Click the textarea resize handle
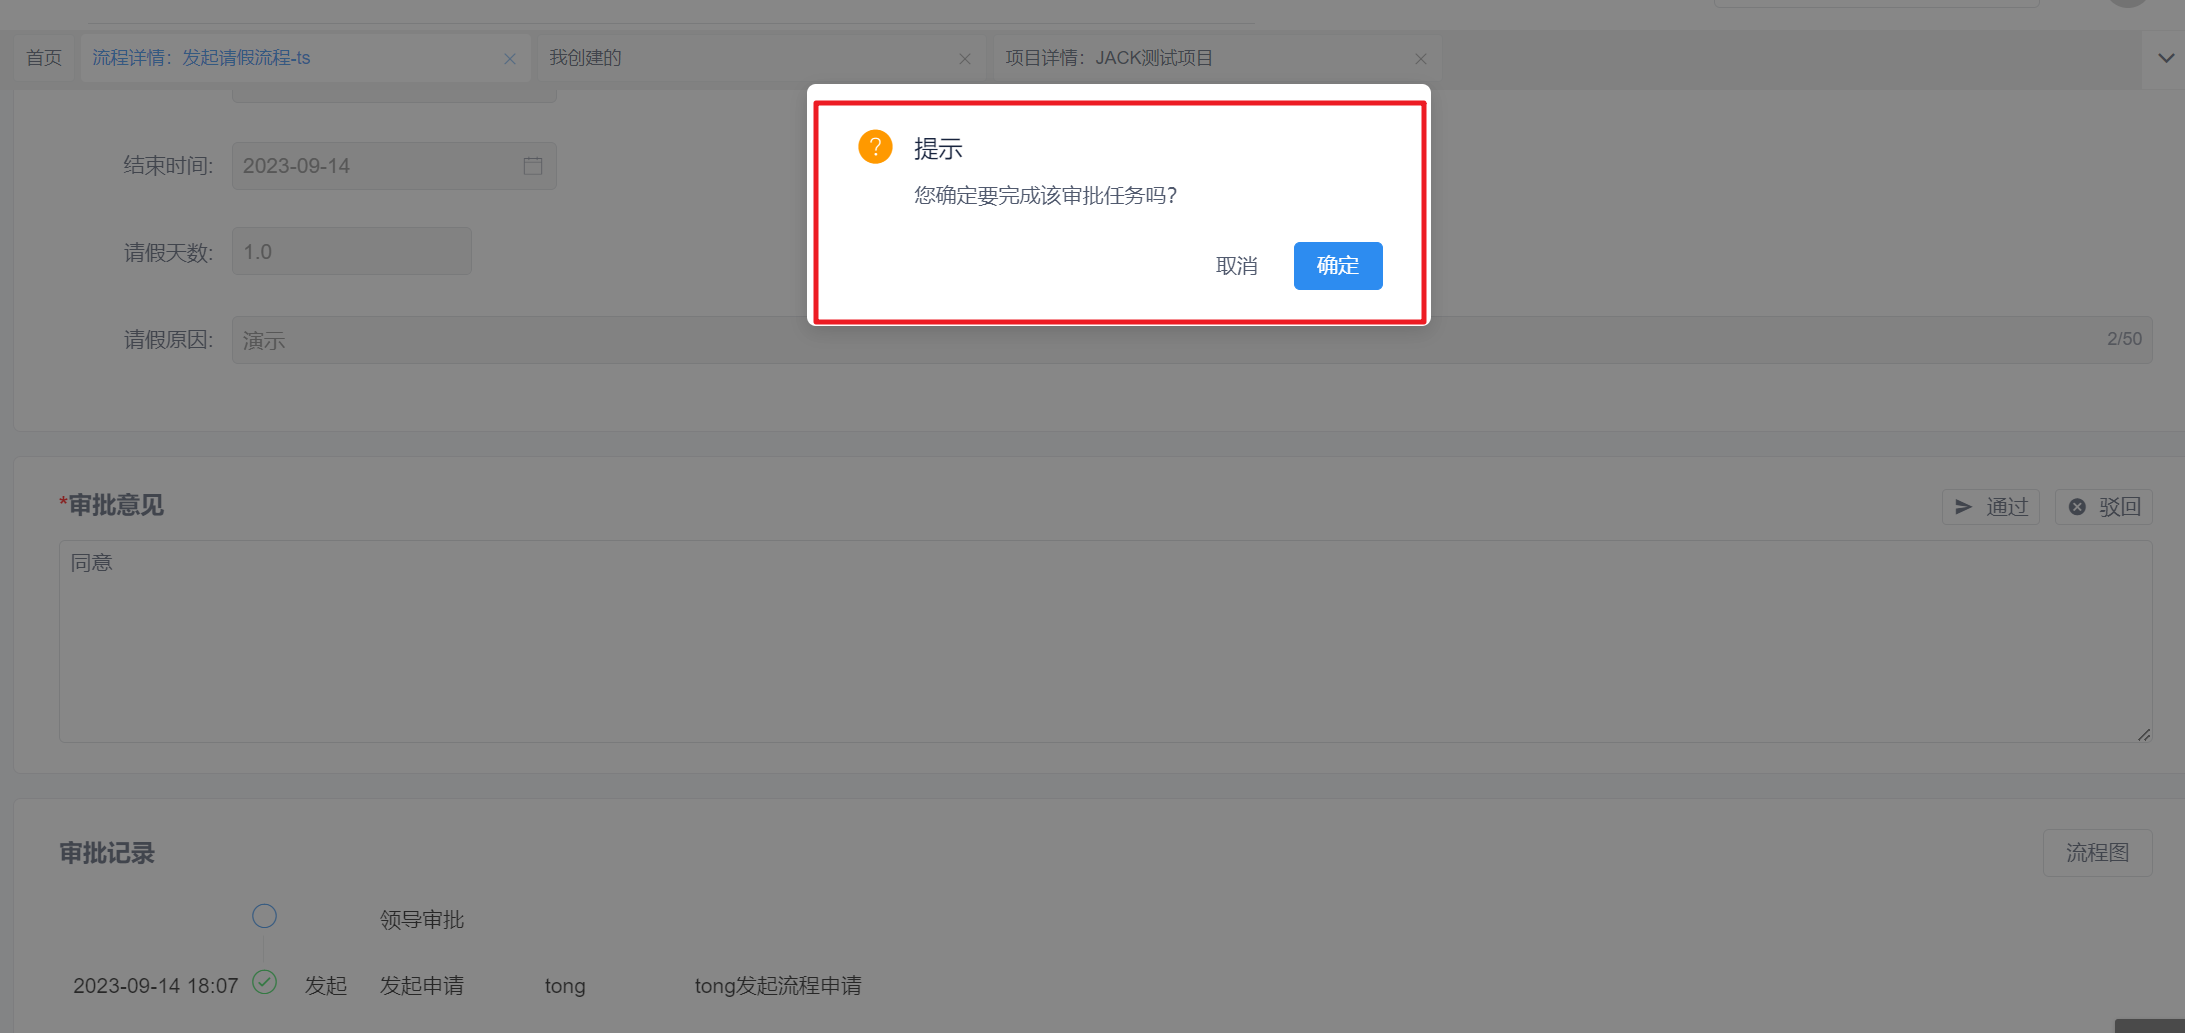2185x1033 pixels. [x=2144, y=734]
